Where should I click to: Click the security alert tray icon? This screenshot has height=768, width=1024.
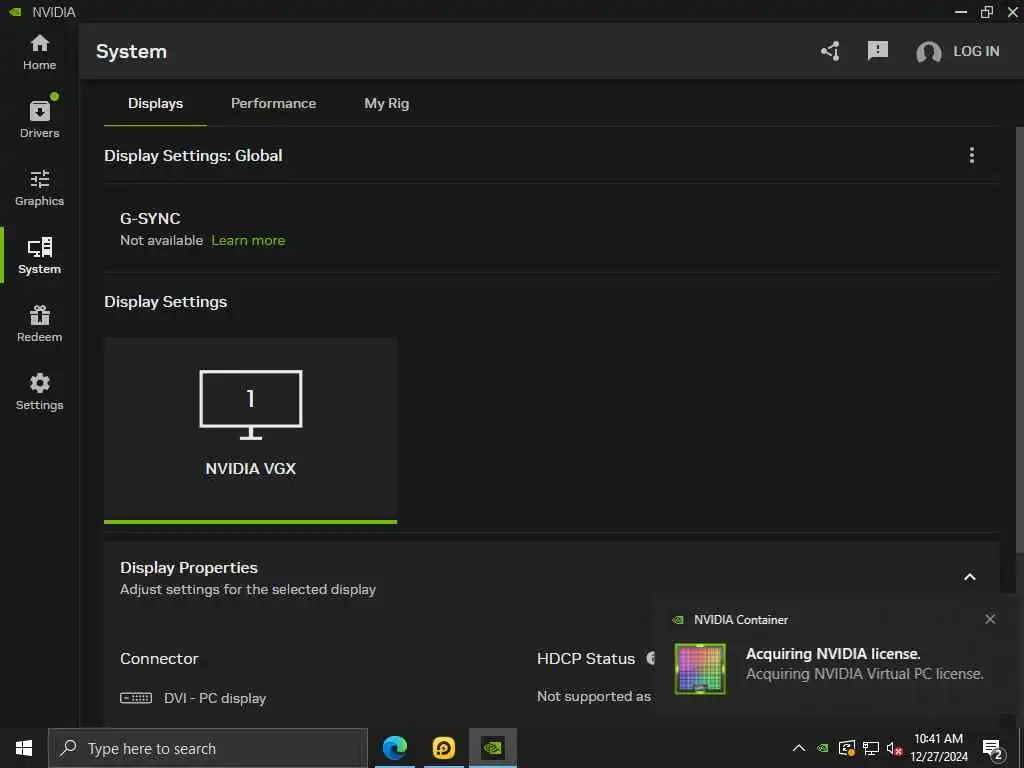pyautogui.click(x=847, y=748)
